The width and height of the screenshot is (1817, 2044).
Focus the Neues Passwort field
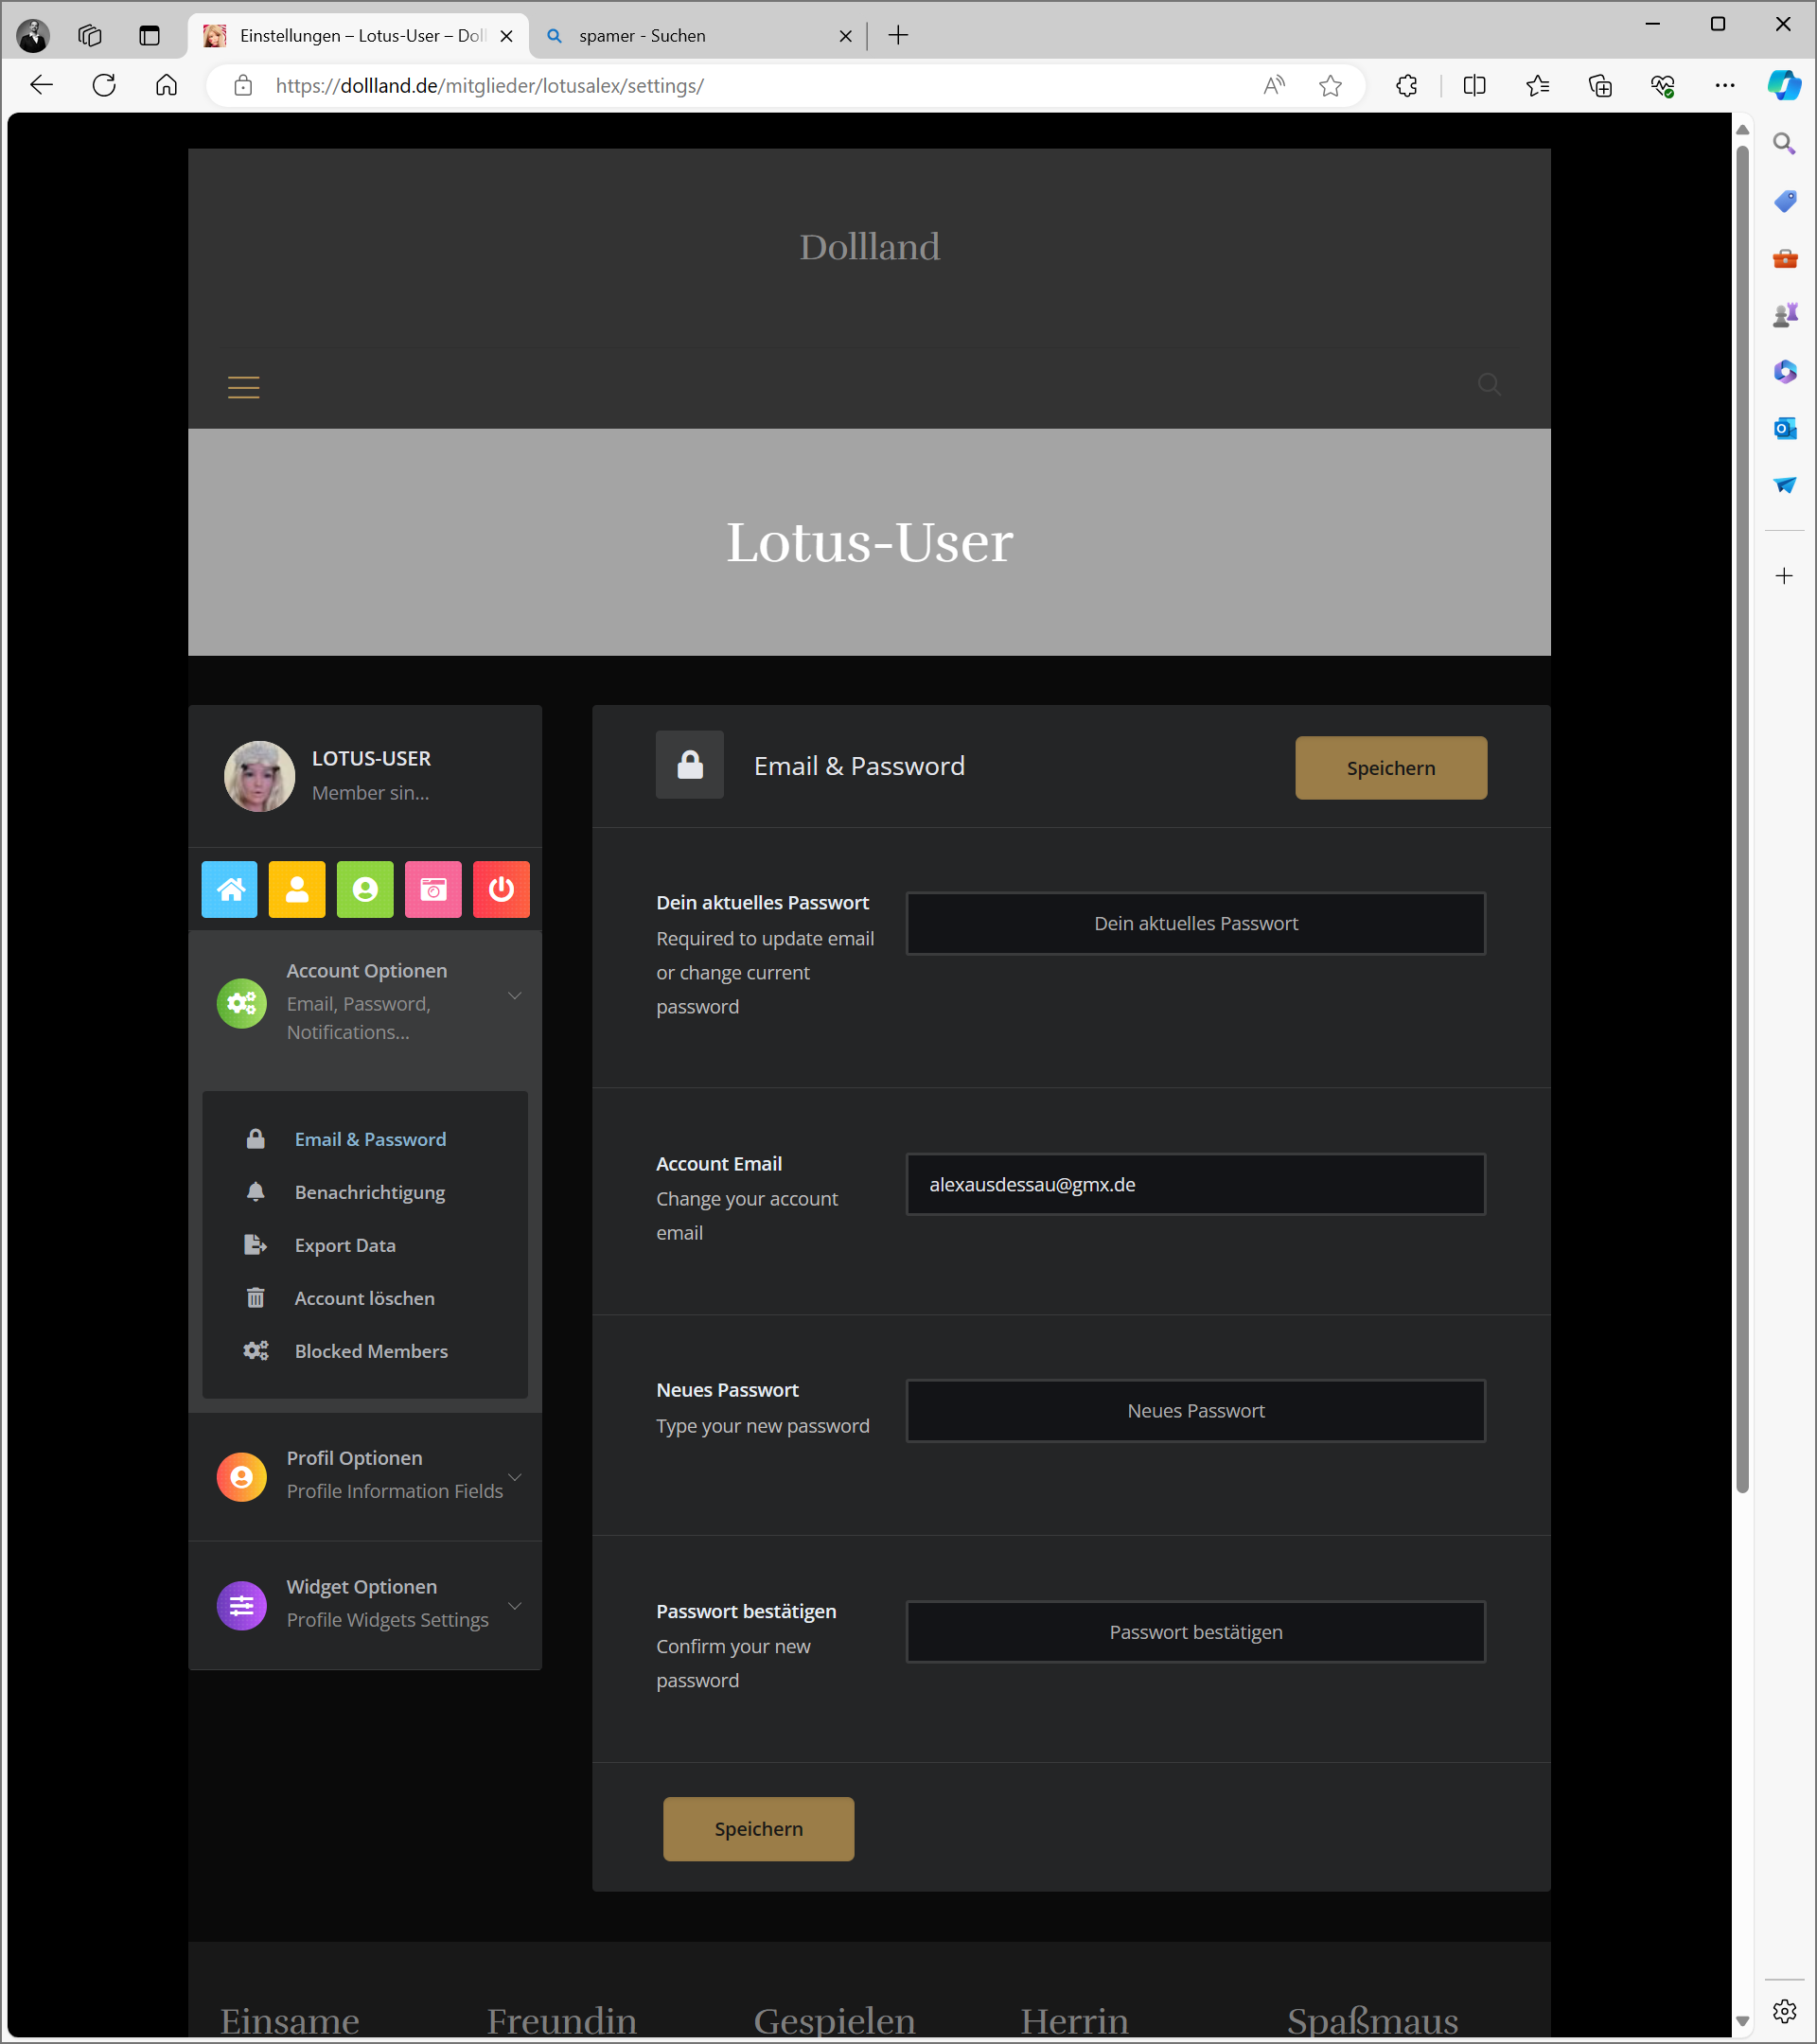click(x=1195, y=1410)
